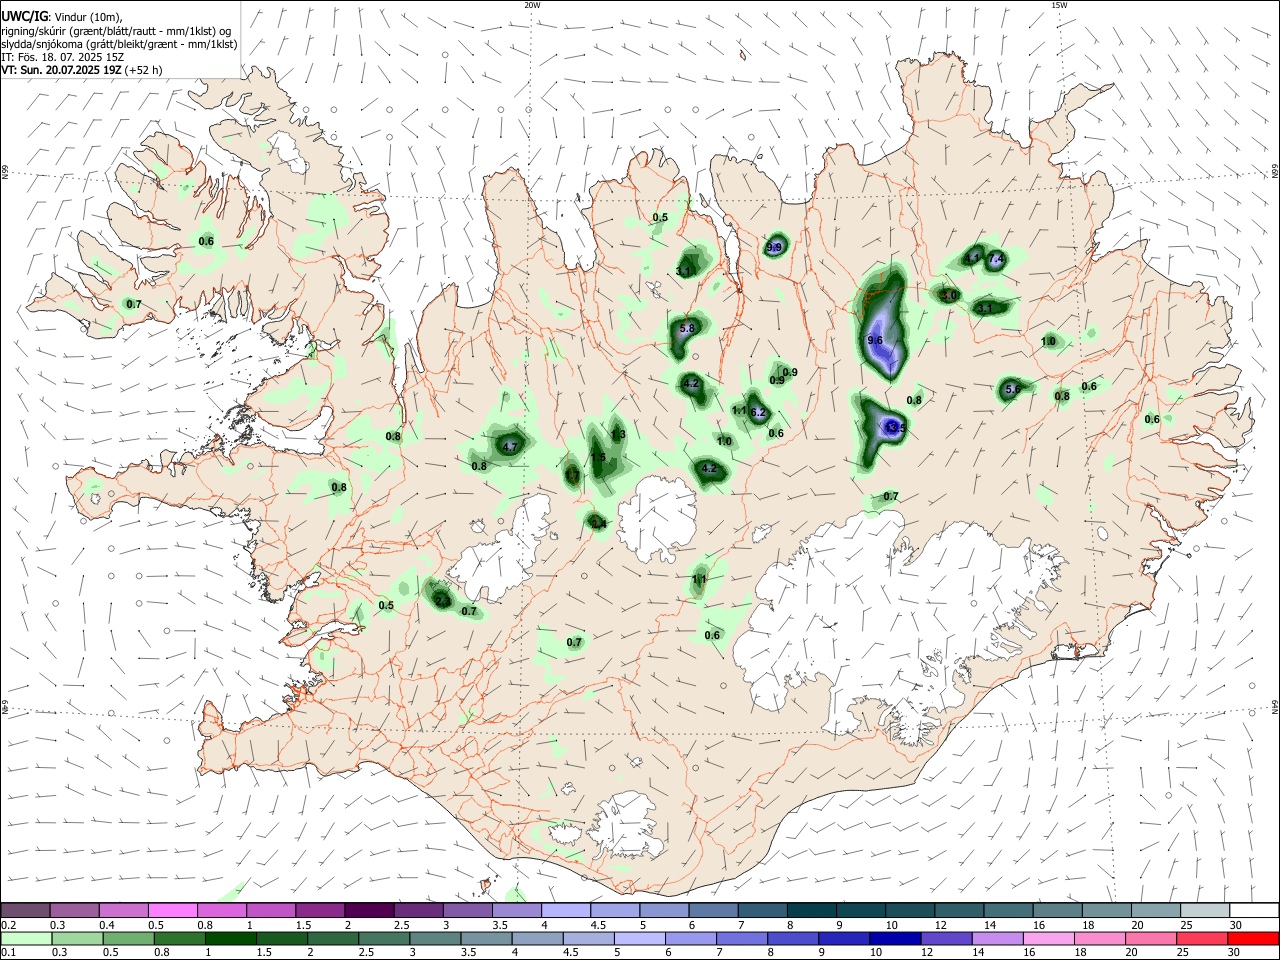Click the 0.7 value in the Westfjords
This screenshot has height=960, width=1280.
[134, 304]
